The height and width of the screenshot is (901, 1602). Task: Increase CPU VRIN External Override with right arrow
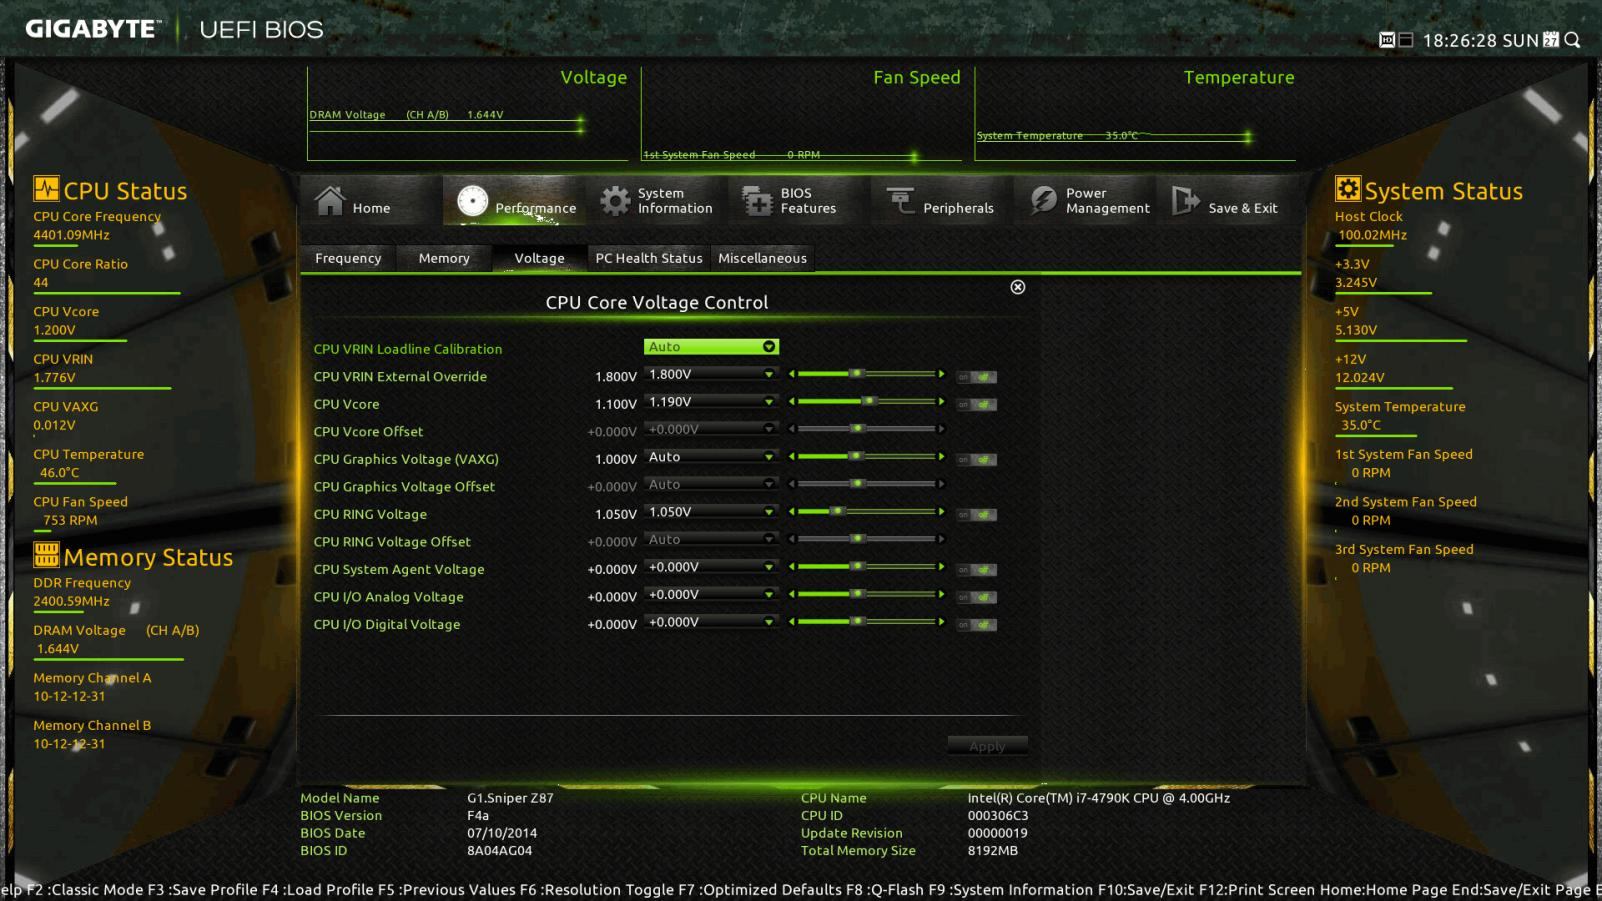click(941, 374)
